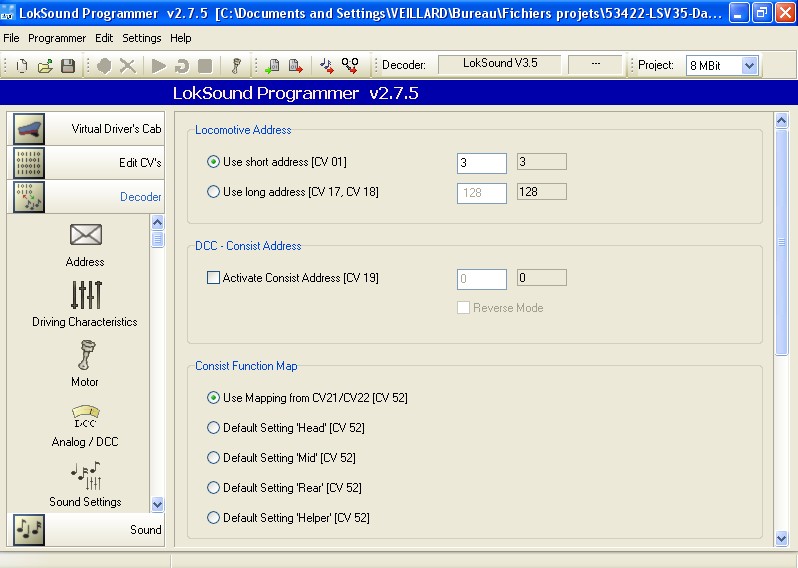Click the Locomotive Address group title

click(x=243, y=130)
